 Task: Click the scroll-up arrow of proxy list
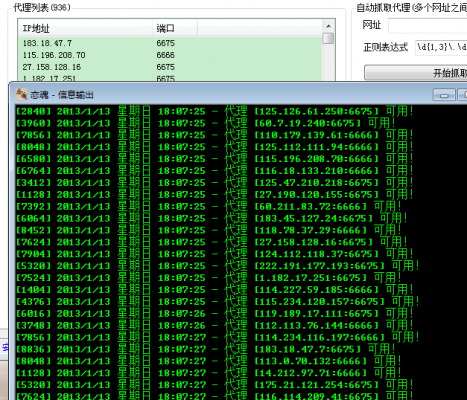(x=328, y=26)
